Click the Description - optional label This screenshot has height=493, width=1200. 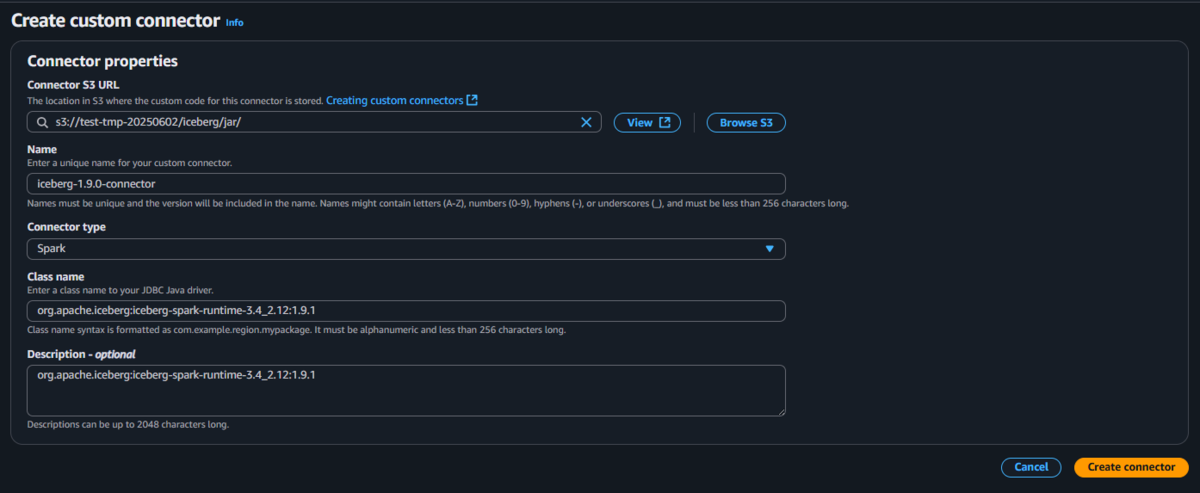(81, 354)
